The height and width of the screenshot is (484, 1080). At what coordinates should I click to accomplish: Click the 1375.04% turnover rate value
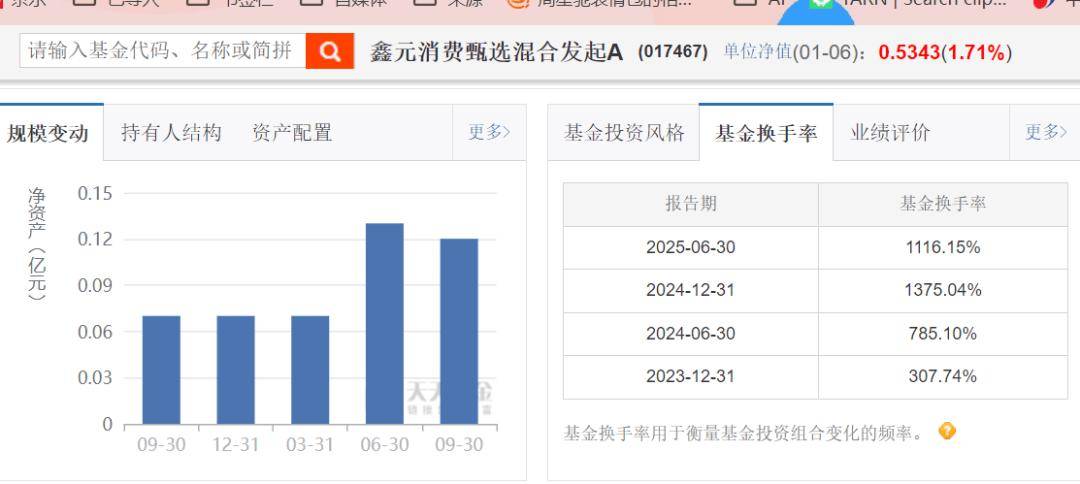tap(943, 290)
